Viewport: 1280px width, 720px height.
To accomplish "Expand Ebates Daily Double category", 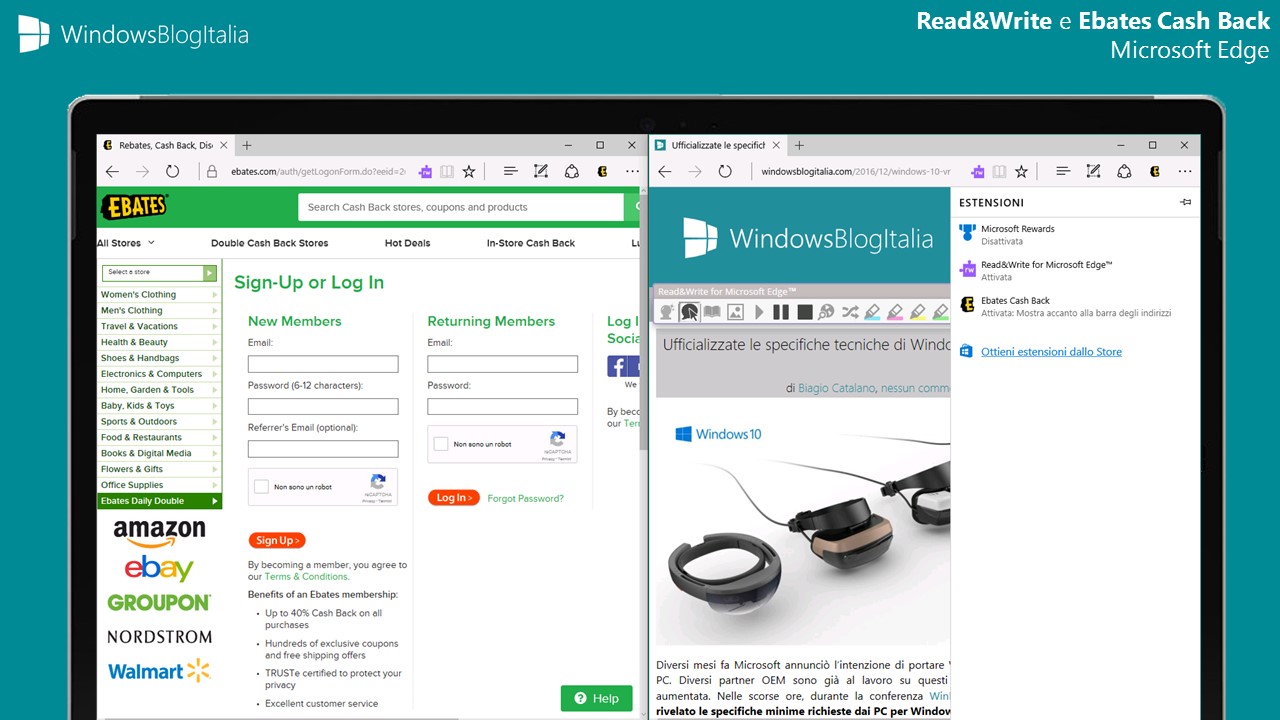I will 159,501.
